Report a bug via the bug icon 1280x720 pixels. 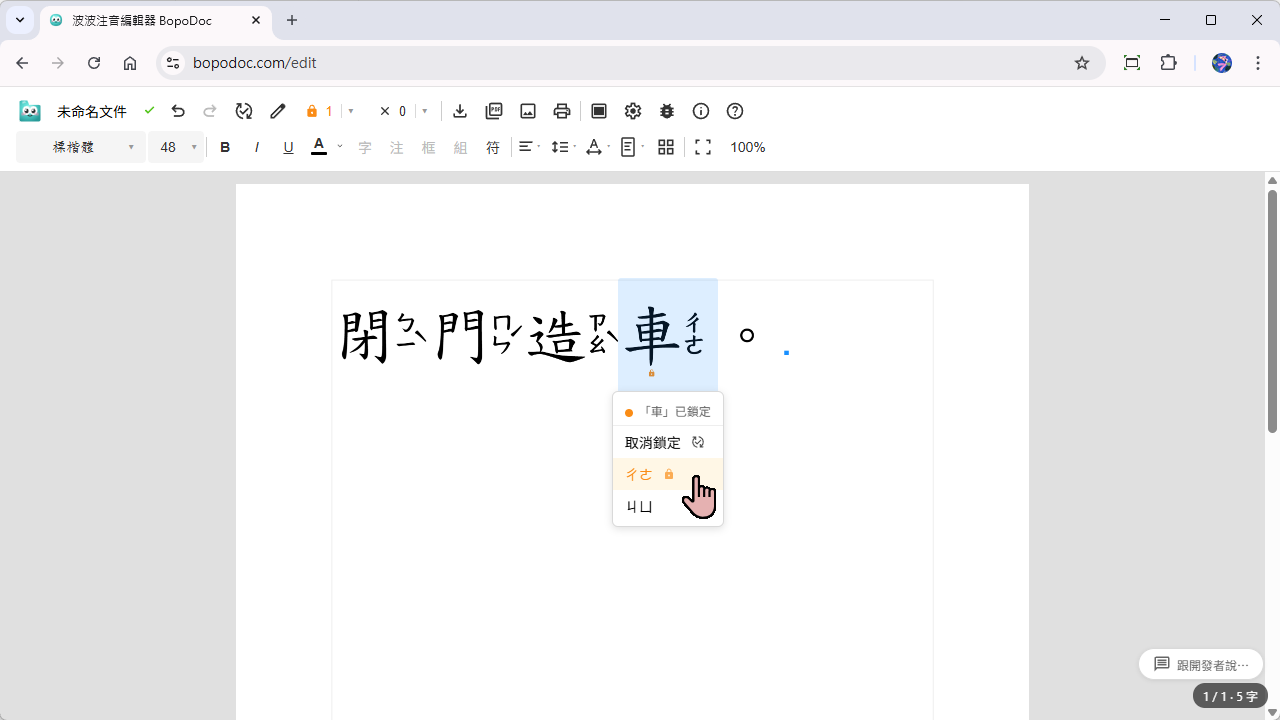click(x=666, y=111)
